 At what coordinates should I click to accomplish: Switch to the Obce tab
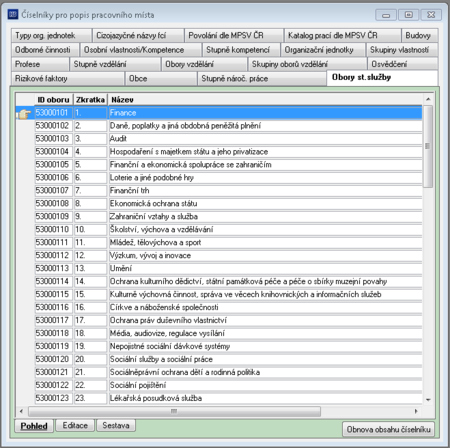click(161, 78)
